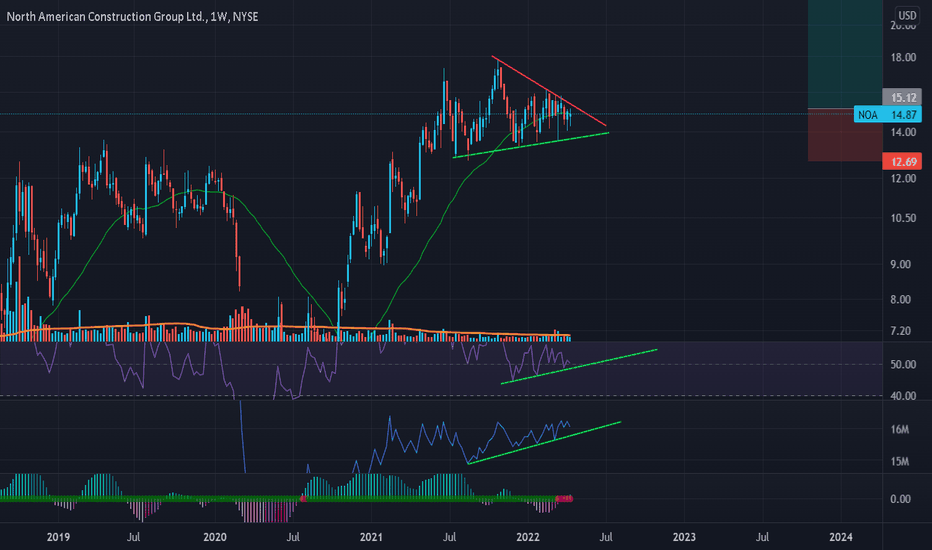
Task: Select the green trendline on the 16M/15M pane
Action: [544, 442]
